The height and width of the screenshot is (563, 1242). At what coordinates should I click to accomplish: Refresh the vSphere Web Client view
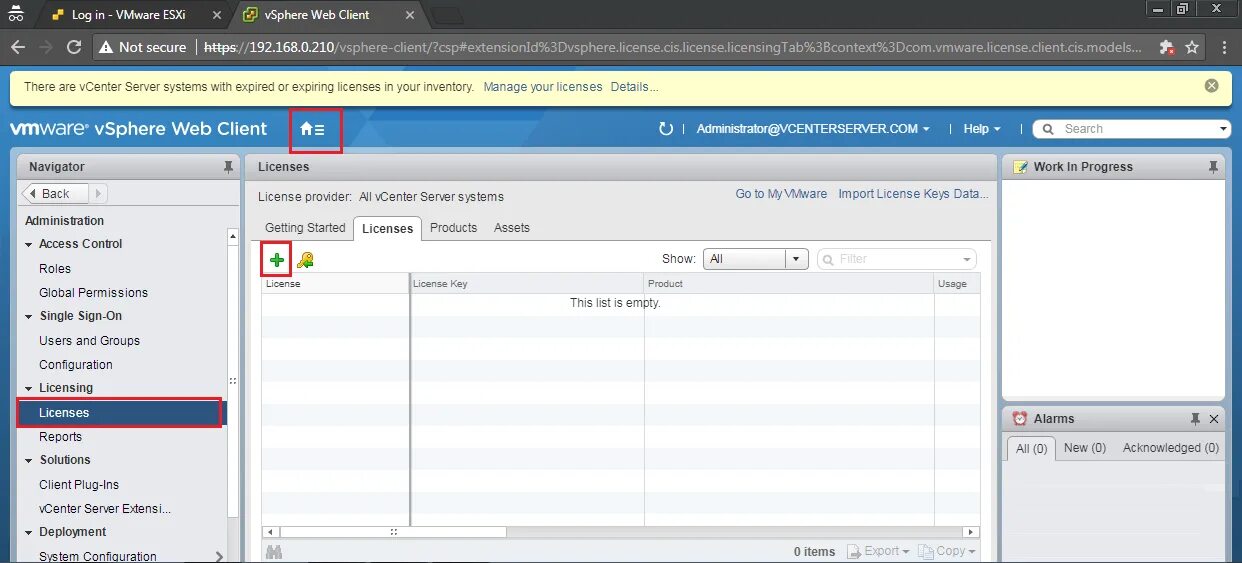click(666, 129)
